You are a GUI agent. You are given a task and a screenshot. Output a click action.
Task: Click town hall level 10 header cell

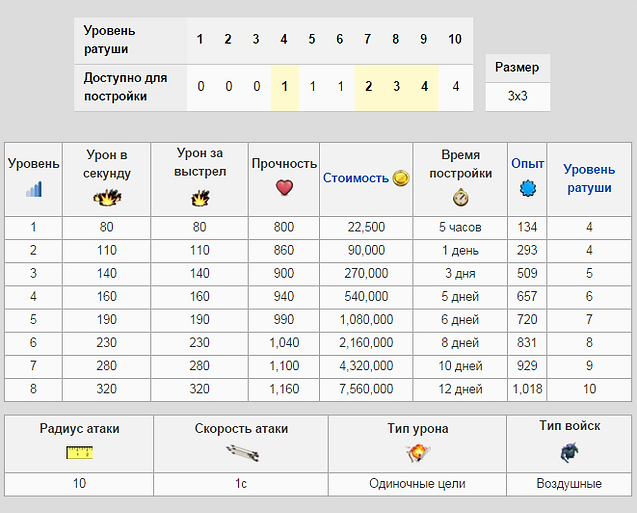click(x=455, y=39)
